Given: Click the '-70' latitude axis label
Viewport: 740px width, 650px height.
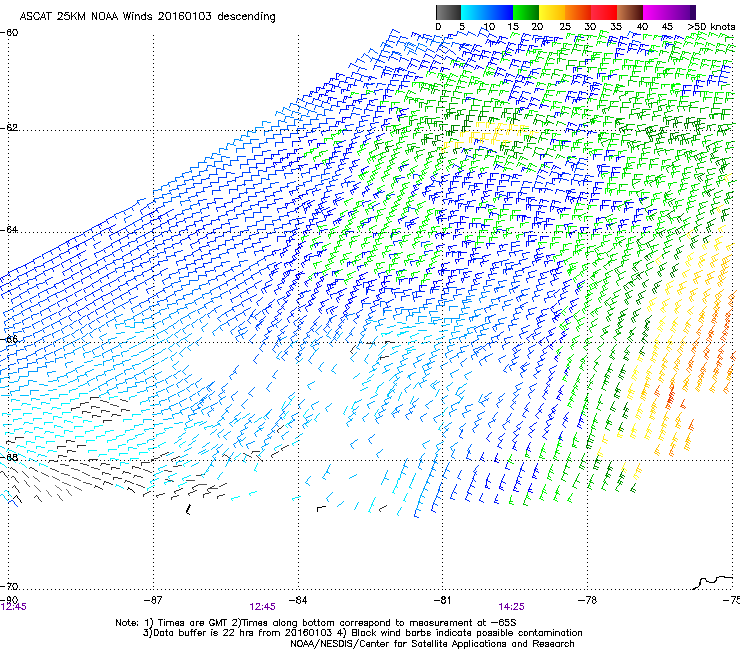Looking at the screenshot, I should (9, 586).
